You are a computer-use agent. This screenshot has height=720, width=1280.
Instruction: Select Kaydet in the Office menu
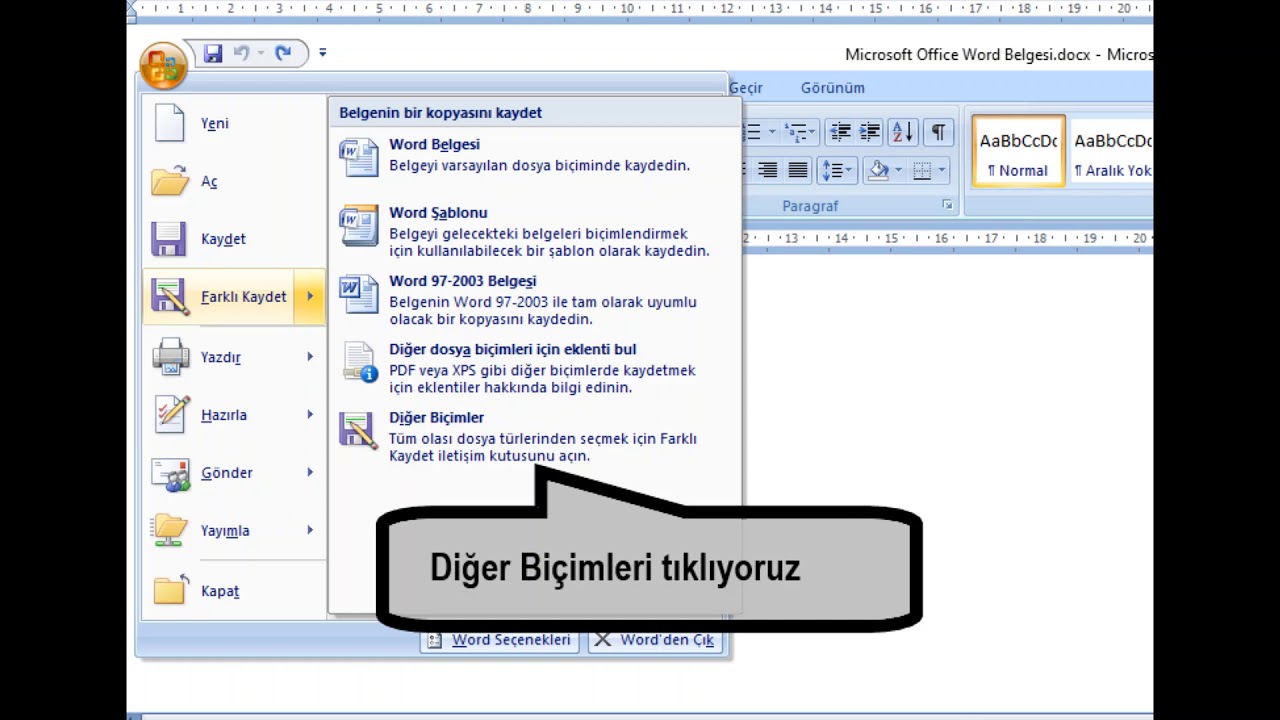234,239
